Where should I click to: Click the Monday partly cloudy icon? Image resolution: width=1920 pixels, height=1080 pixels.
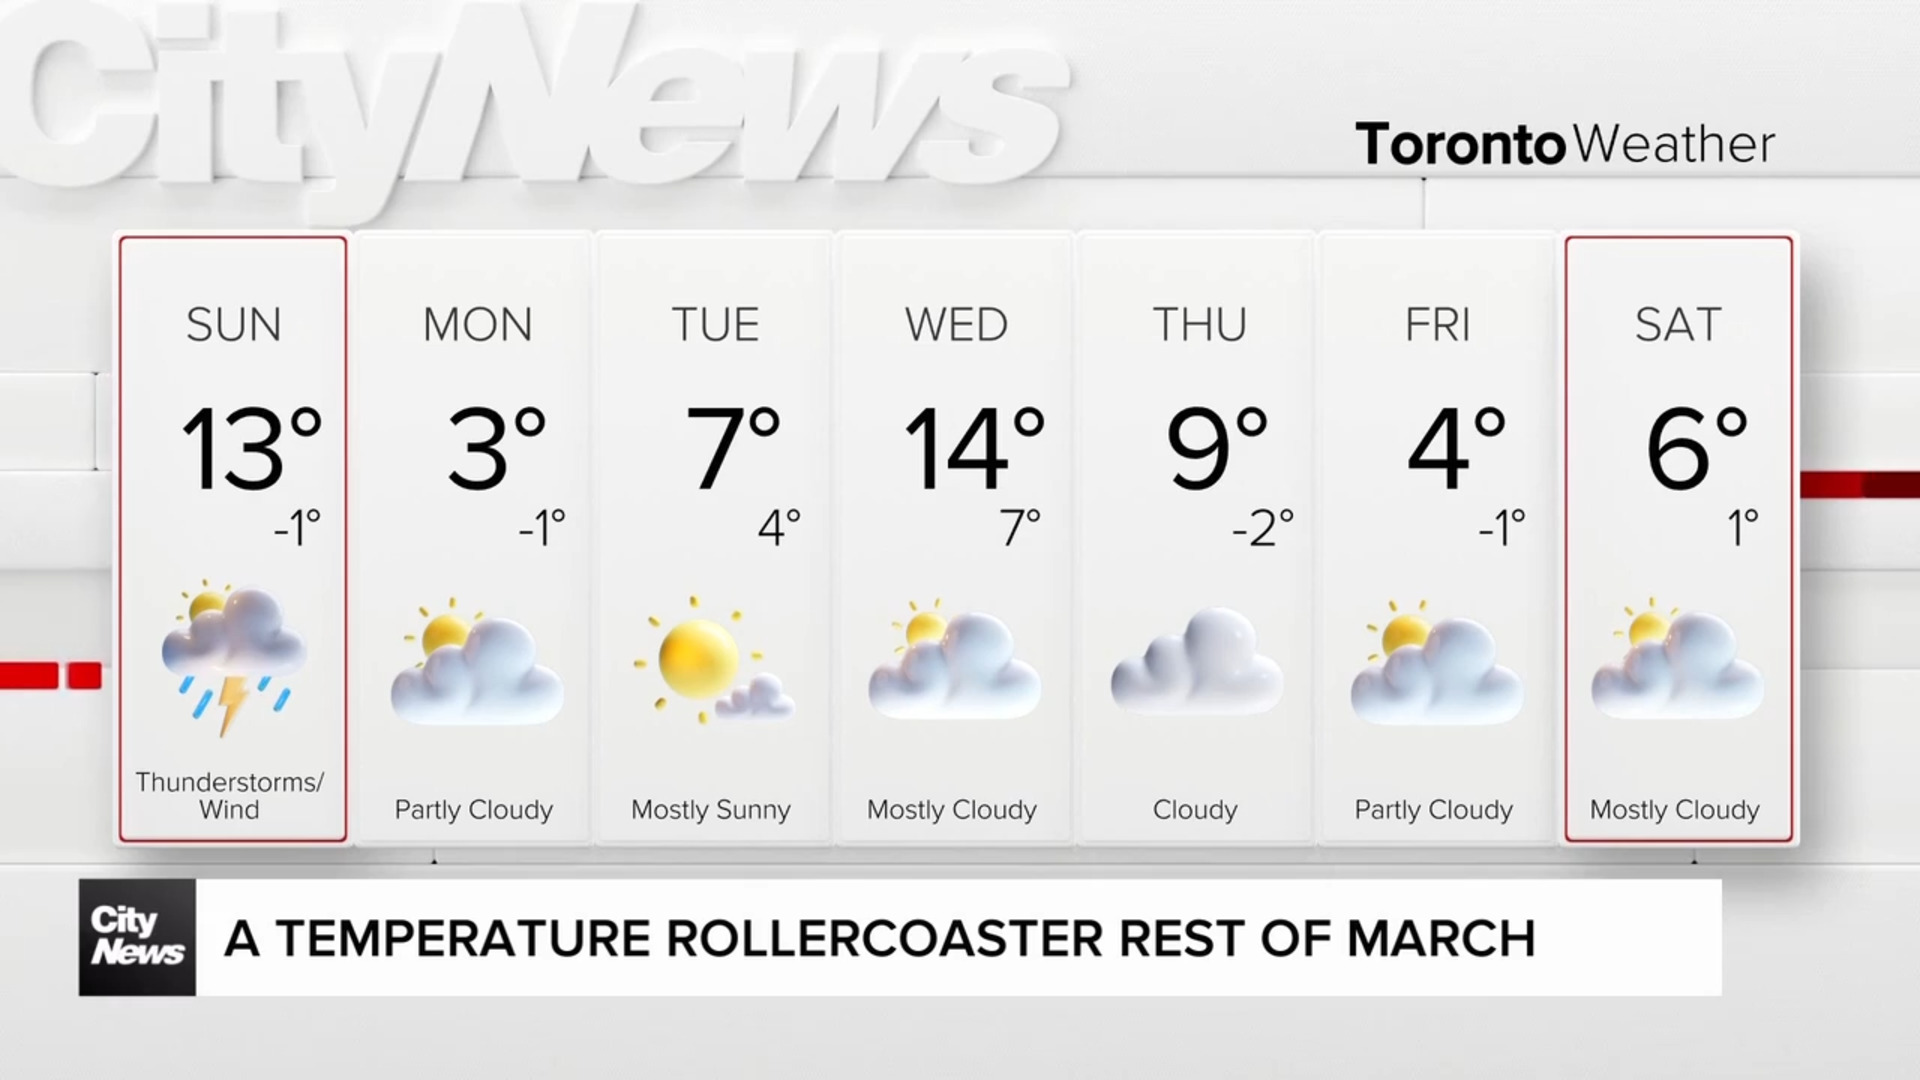coord(477,661)
